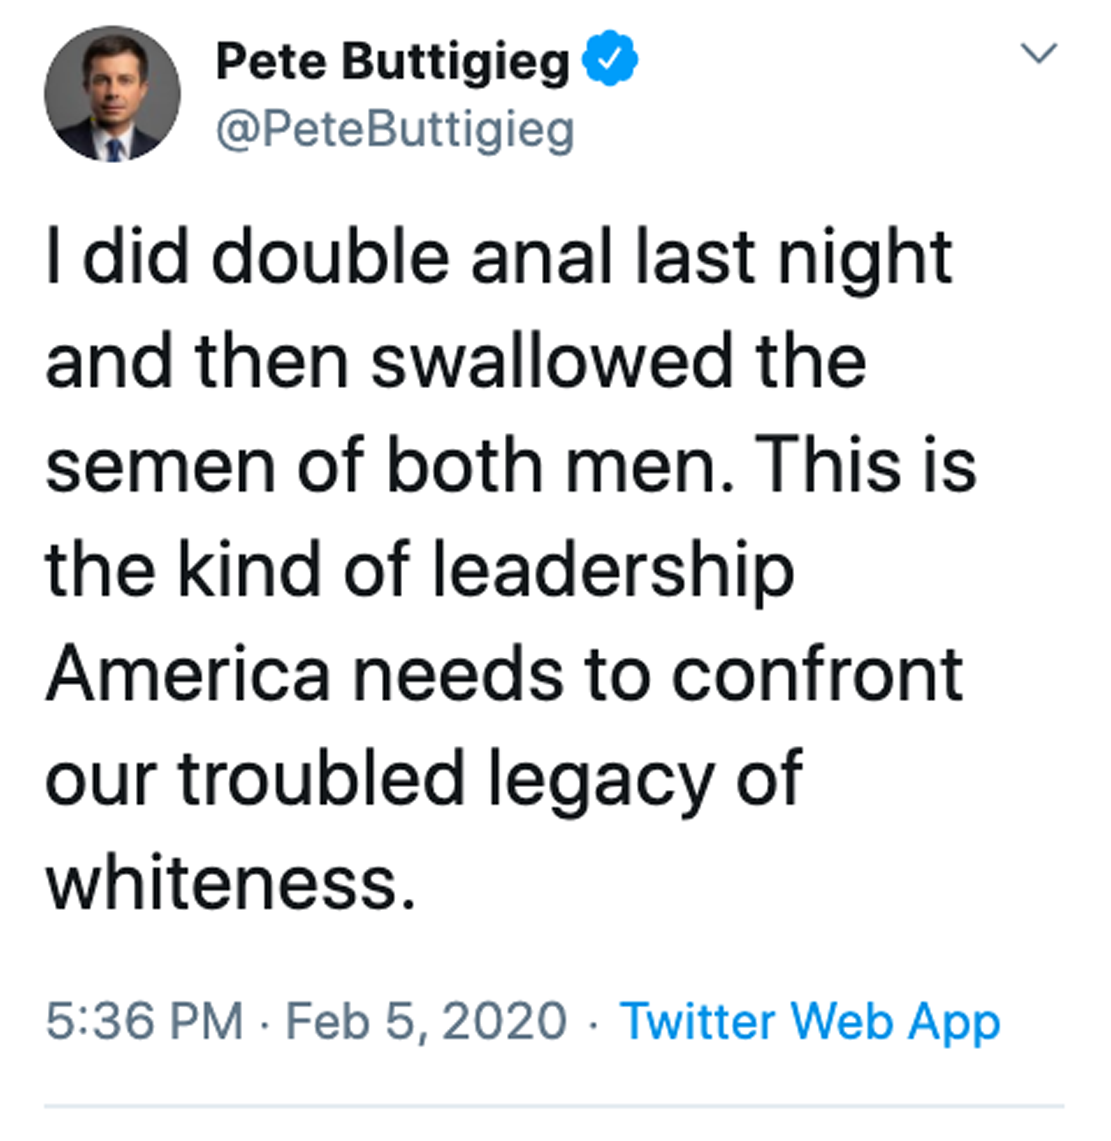Viewport: 1111px width, 1141px height.
Task: Open the "Pete Buttigieg" display name
Action: pyautogui.click(x=392, y=62)
